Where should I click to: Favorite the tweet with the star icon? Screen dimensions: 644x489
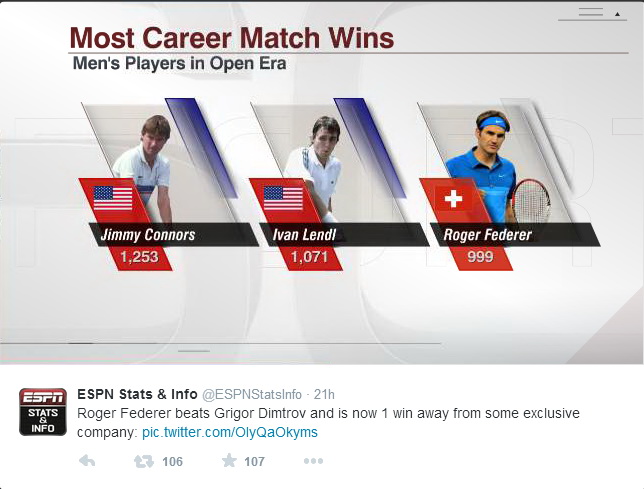click(229, 460)
